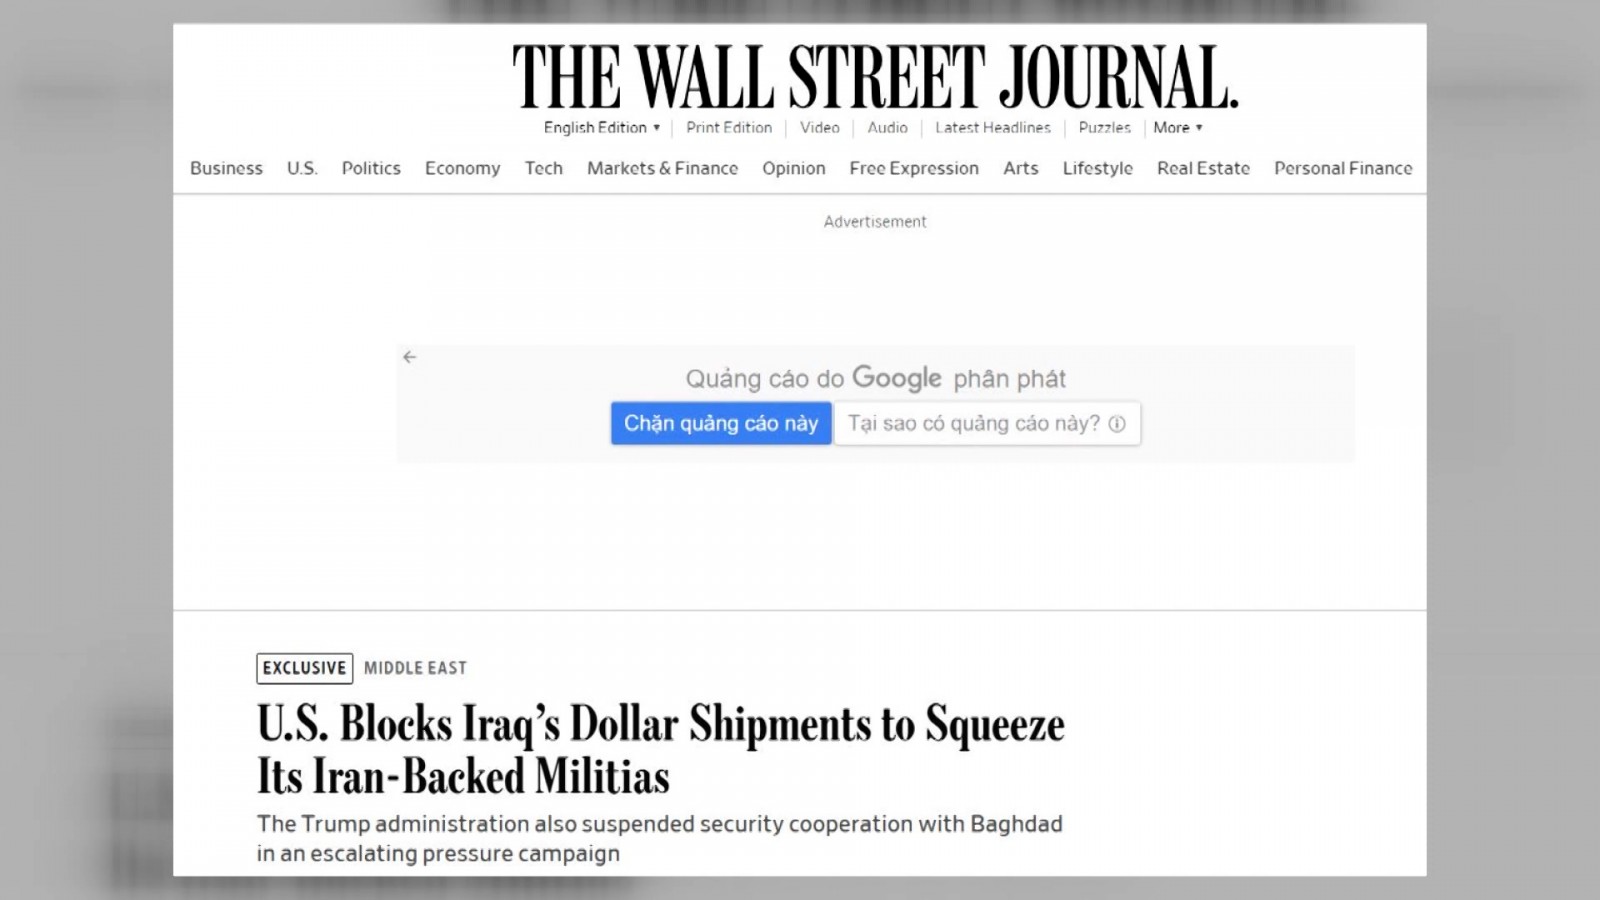
Task: Open the Puzzles link
Action: pyautogui.click(x=1104, y=128)
